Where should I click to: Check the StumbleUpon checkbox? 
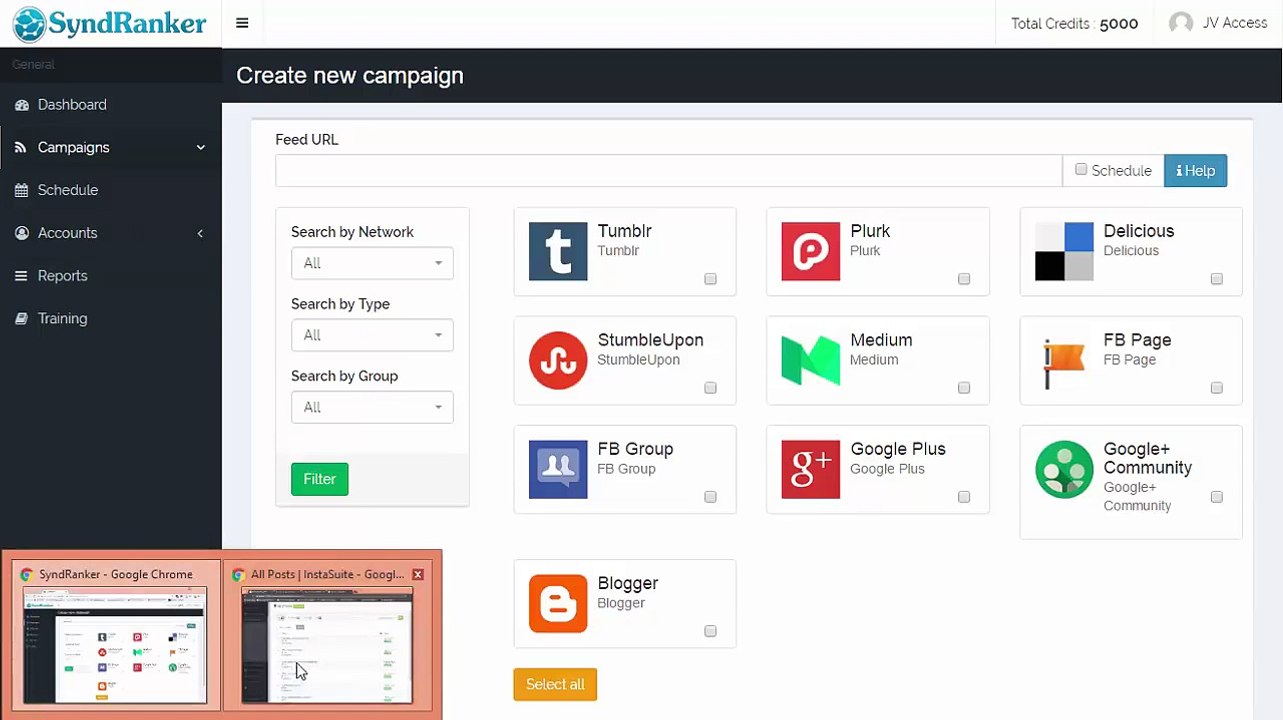click(x=710, y=388)
